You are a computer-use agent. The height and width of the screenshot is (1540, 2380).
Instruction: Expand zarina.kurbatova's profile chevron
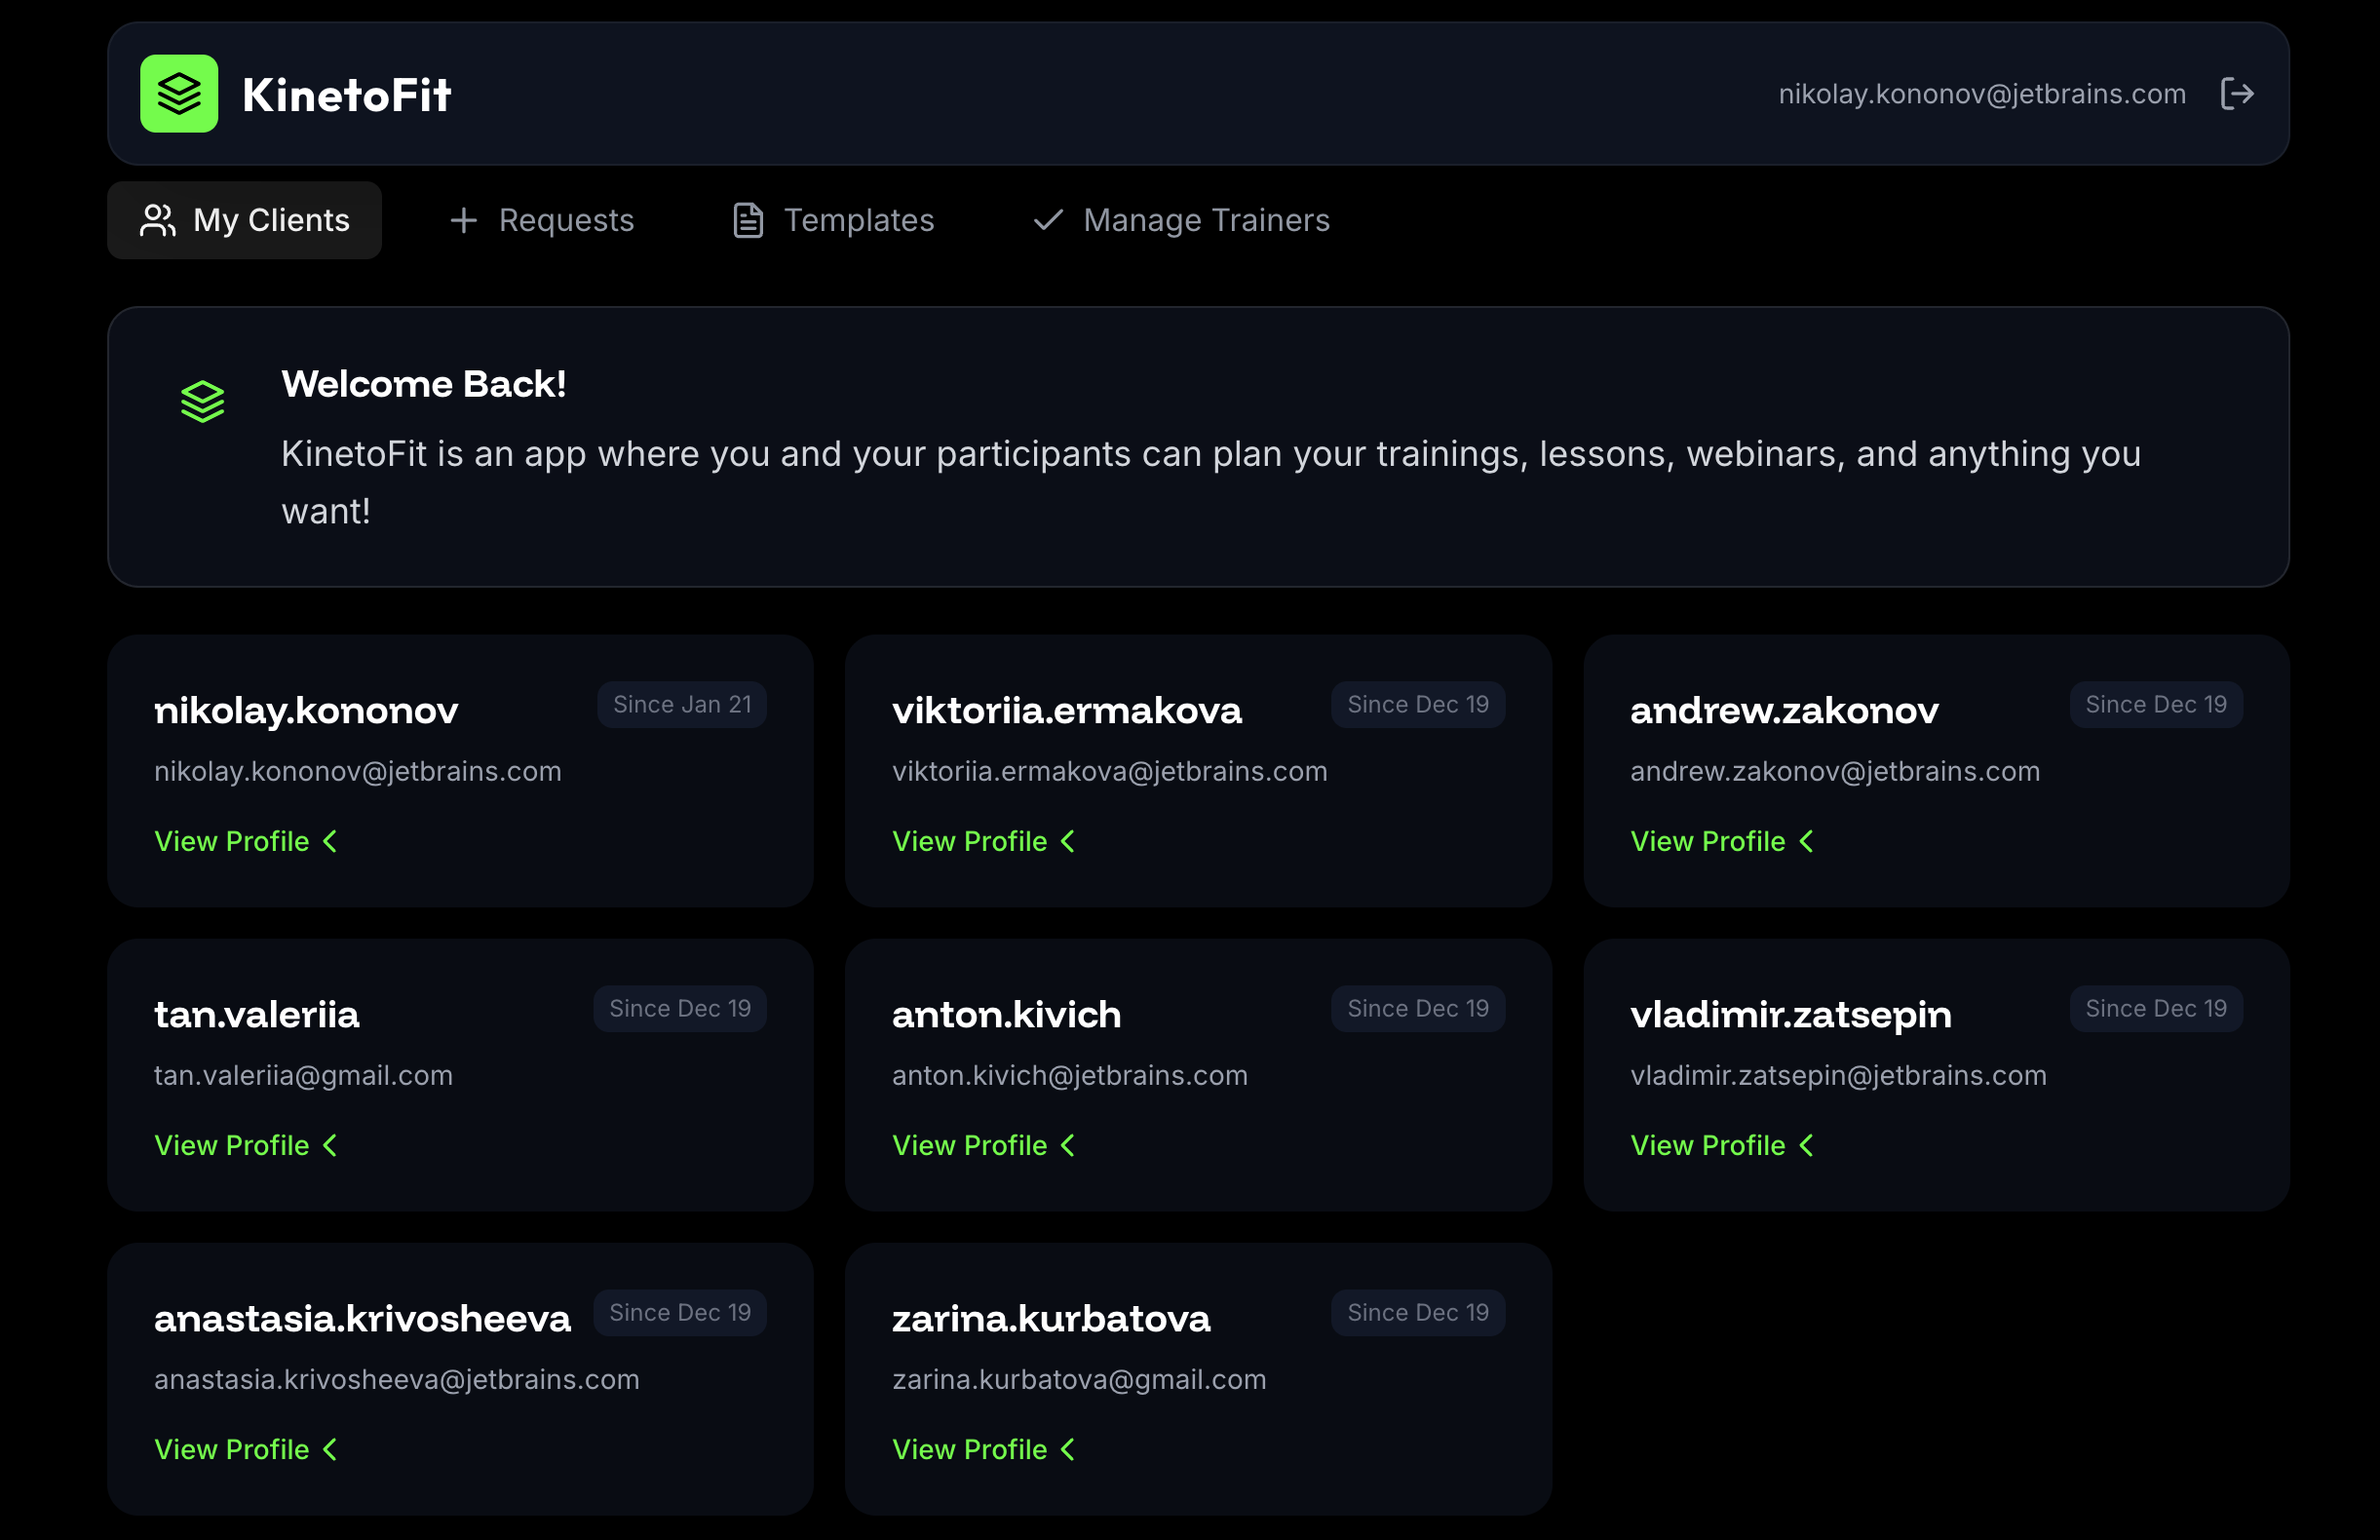pyautogui.click(x=1068, y=1449)
